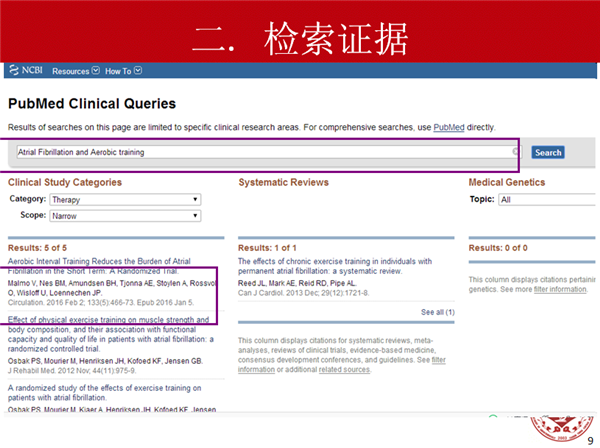600x448 pixels.
Task: Open filter information link under Systematic Reviews
Action: [x=342, y=365]
